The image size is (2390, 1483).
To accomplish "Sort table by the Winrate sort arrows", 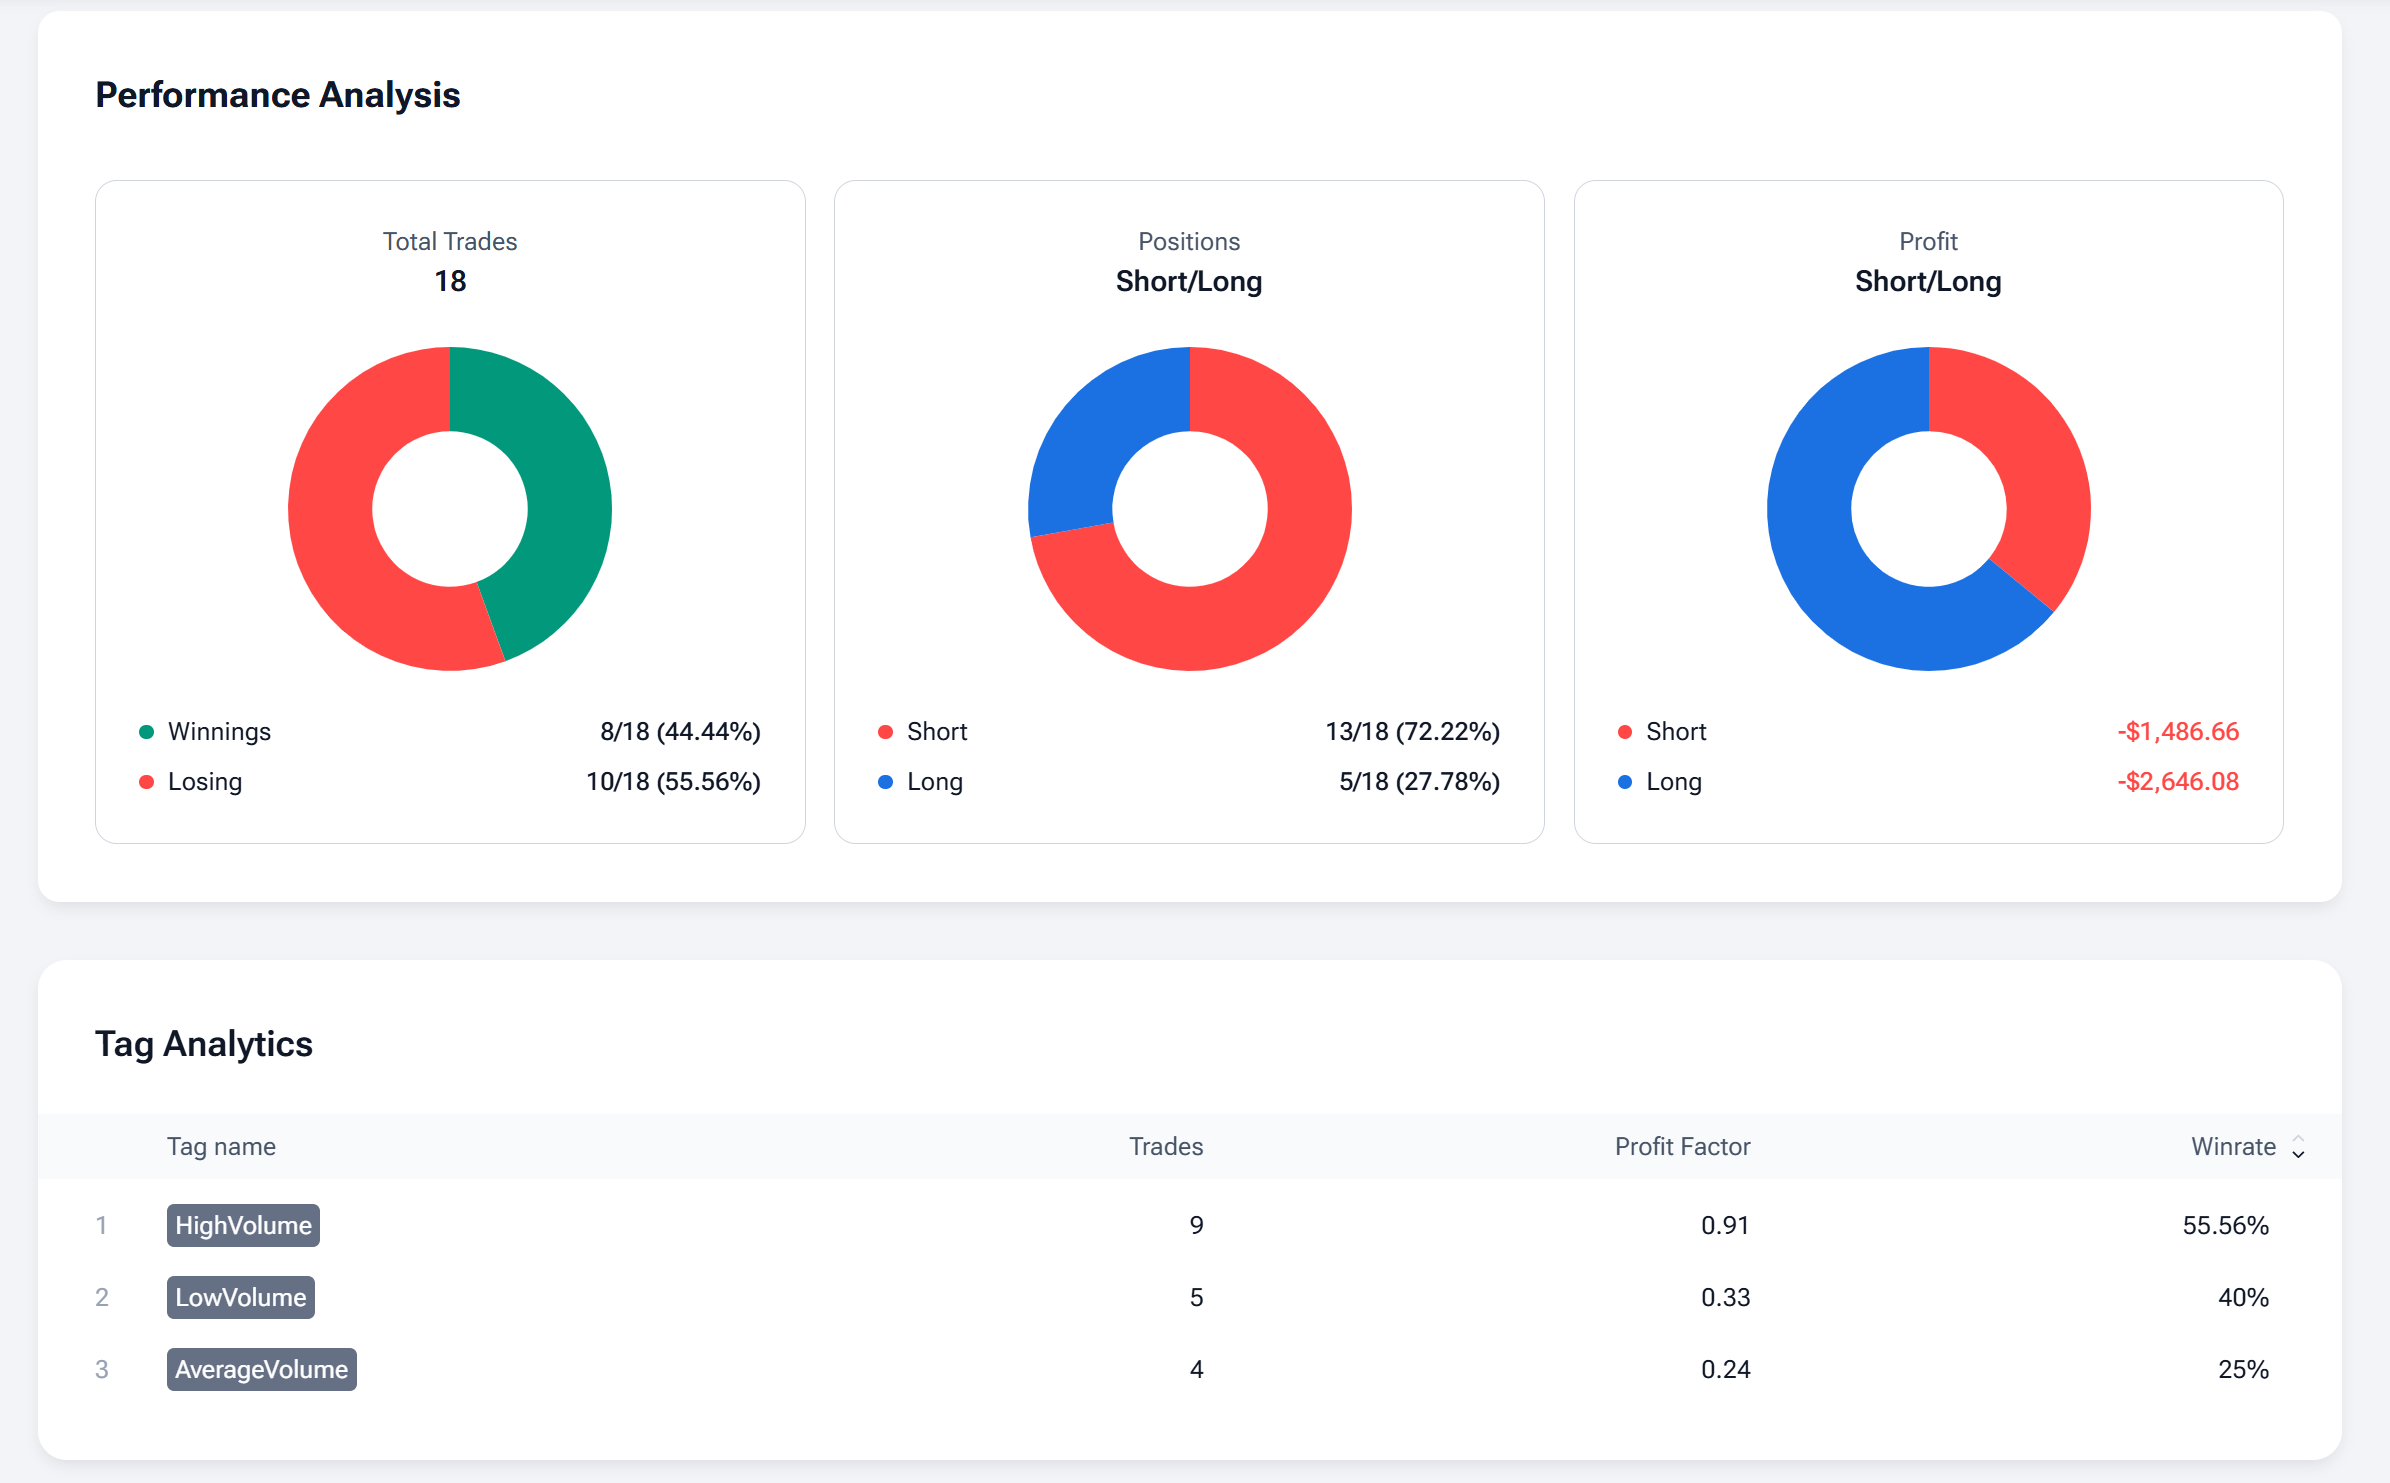I will (2298, 1147).
